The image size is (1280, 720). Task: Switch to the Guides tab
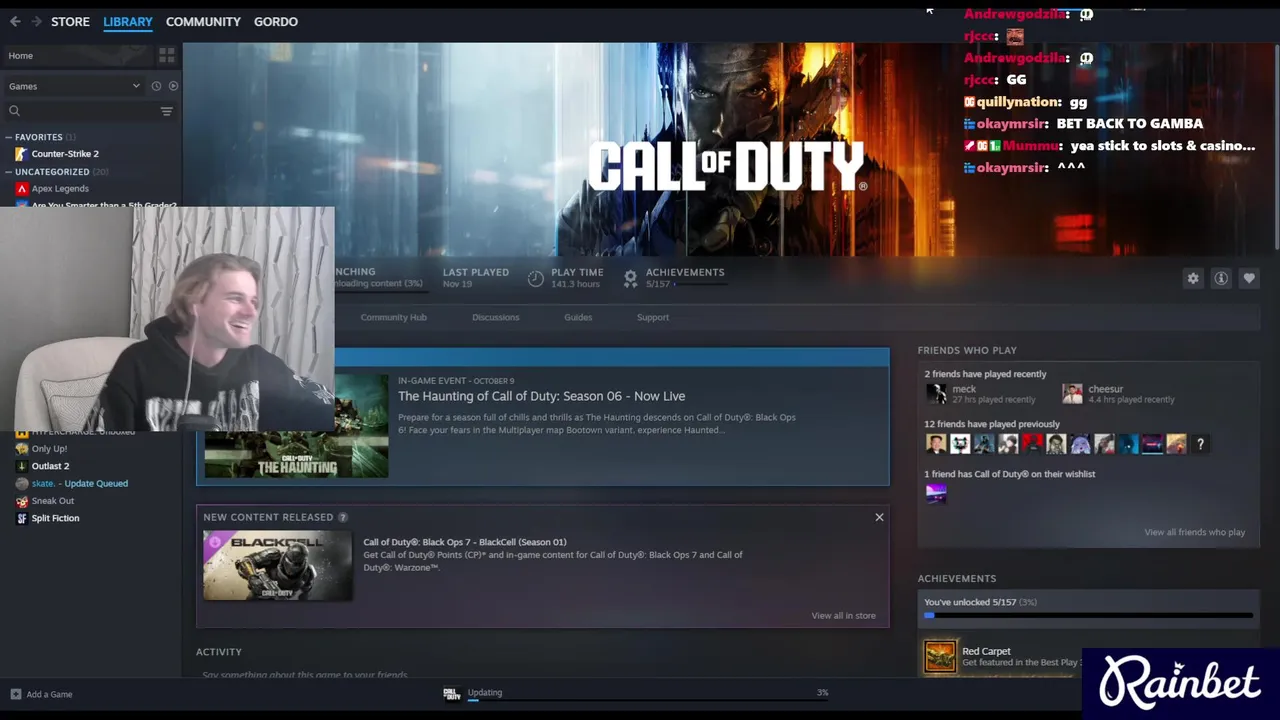(x=578, y=317)
